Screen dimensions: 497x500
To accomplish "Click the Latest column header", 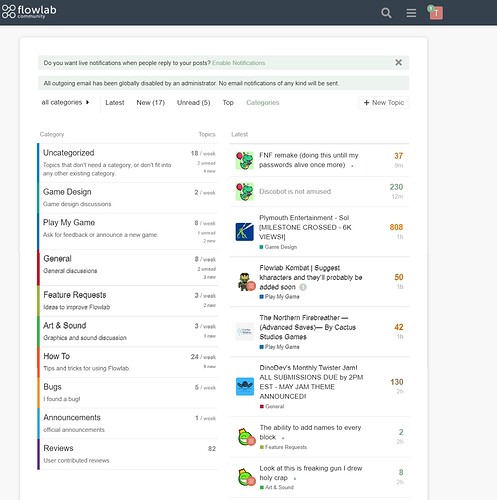I will coord(239,134).
